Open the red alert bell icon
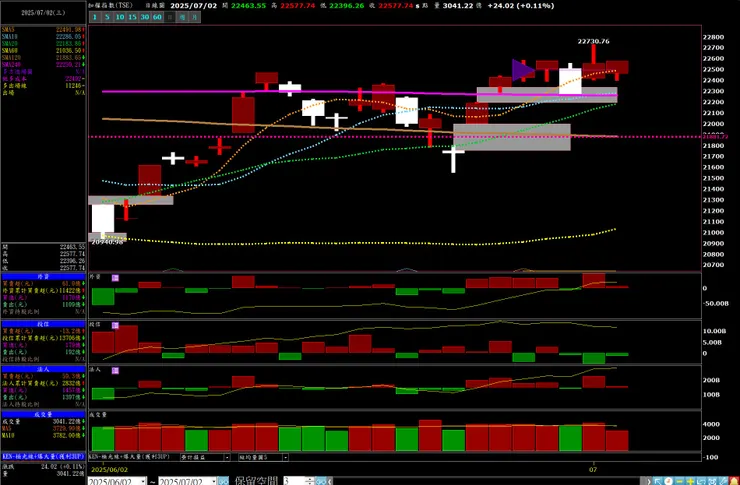Image resolution: width=740 pixels, height=485 pixels. coord(734,481)
